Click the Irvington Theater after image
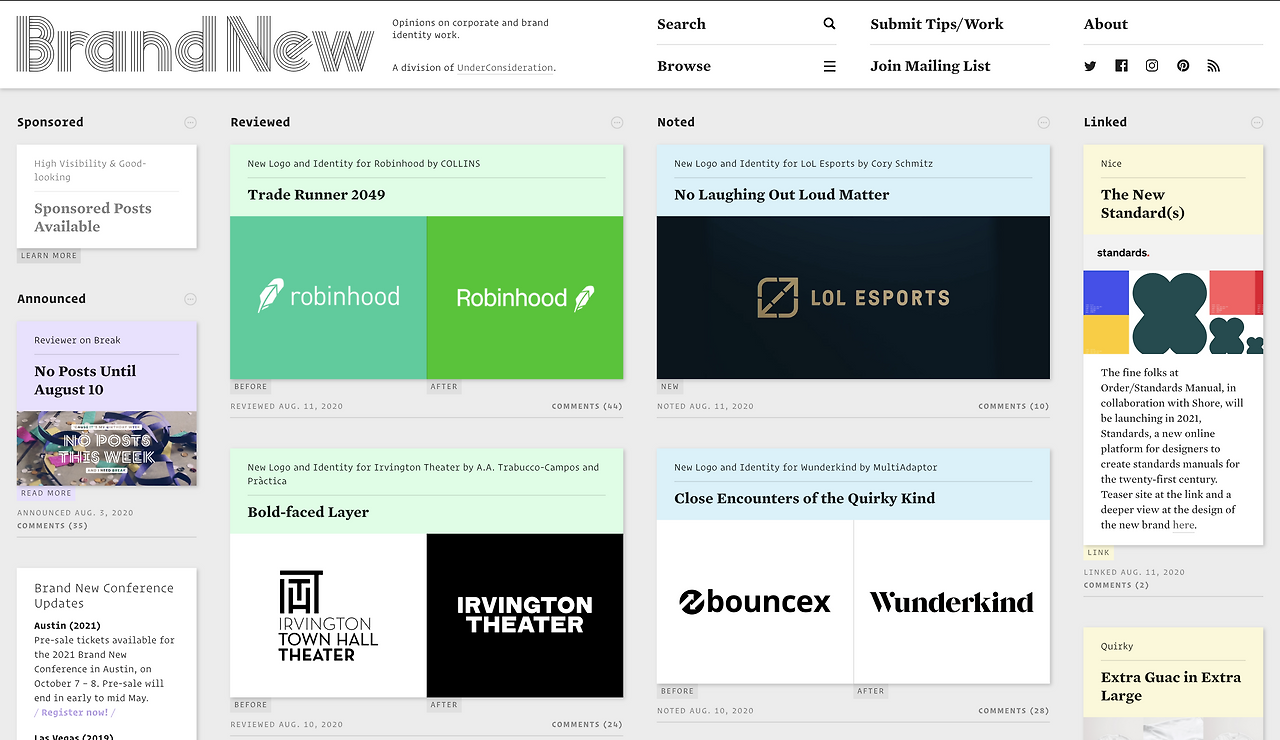This screenshot has width=1280, height=740. (525, 615)
